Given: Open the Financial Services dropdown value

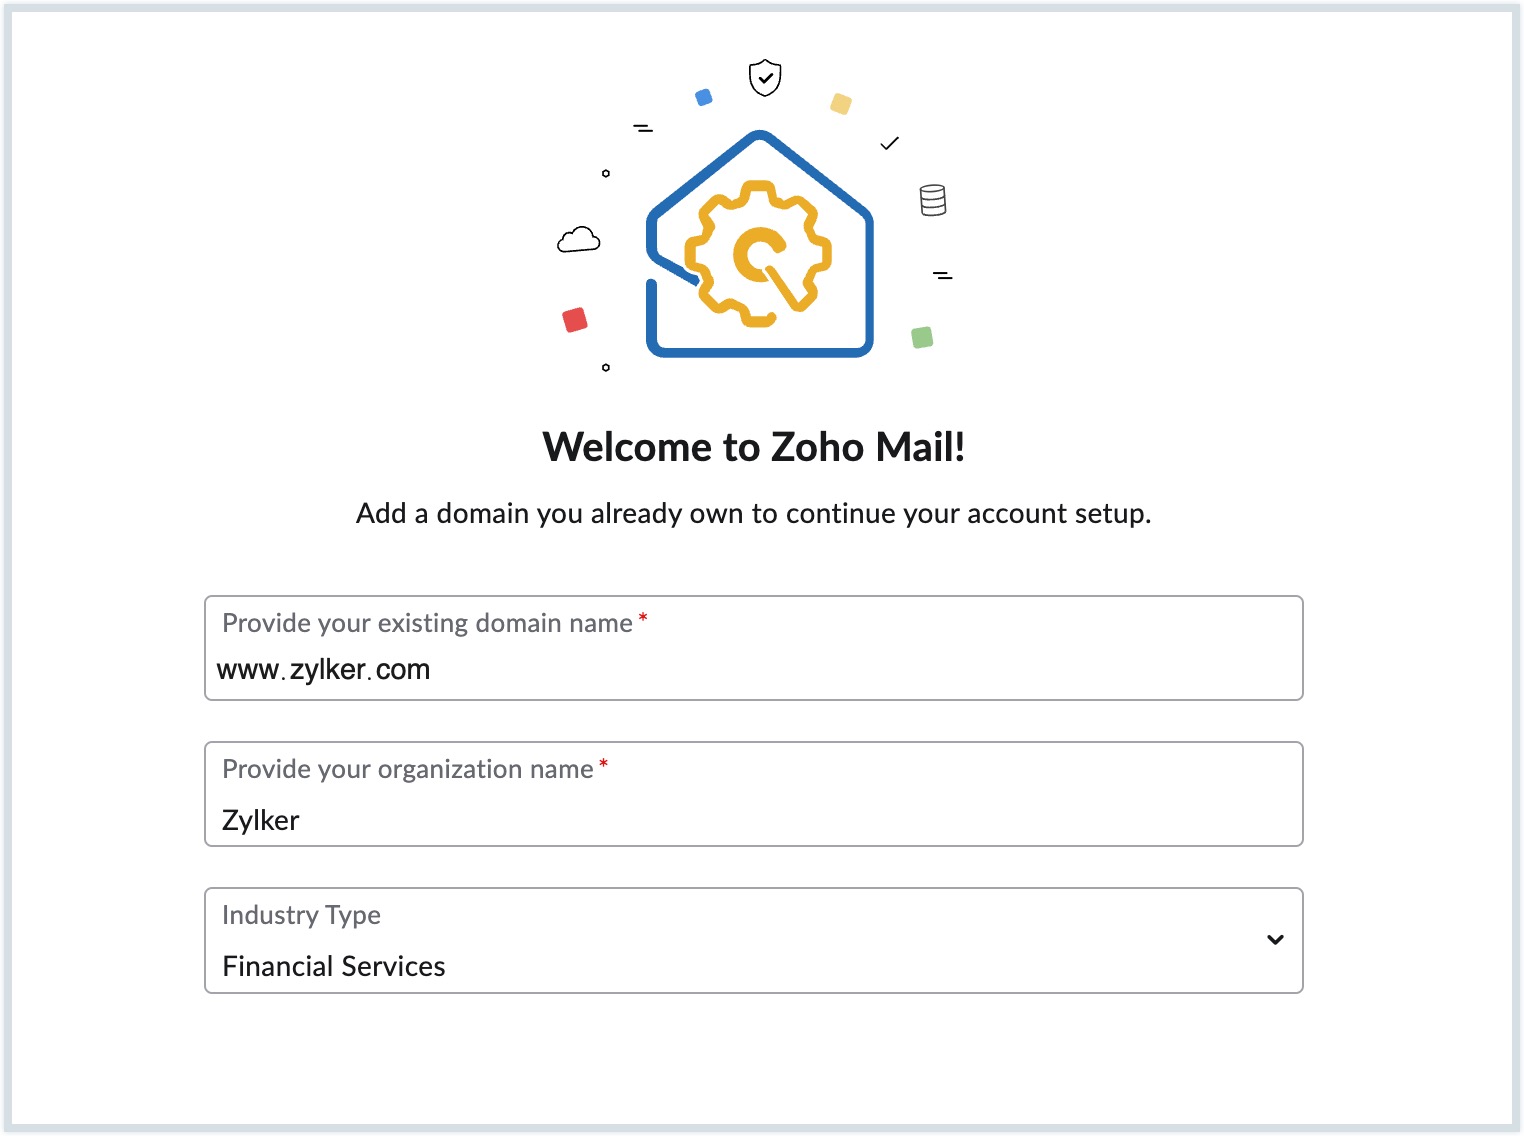Looking at the screenshot, I should click(x=334, y=966).
